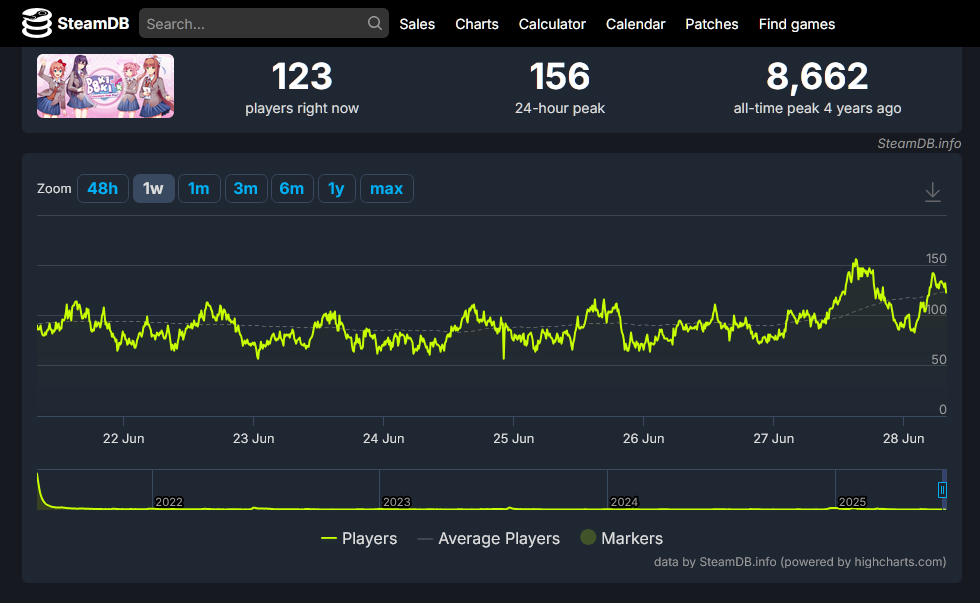Set chart zoom to 3m
Image resolution: width=980 pixels, height=603 pixels.
click(x=246, y=189)
